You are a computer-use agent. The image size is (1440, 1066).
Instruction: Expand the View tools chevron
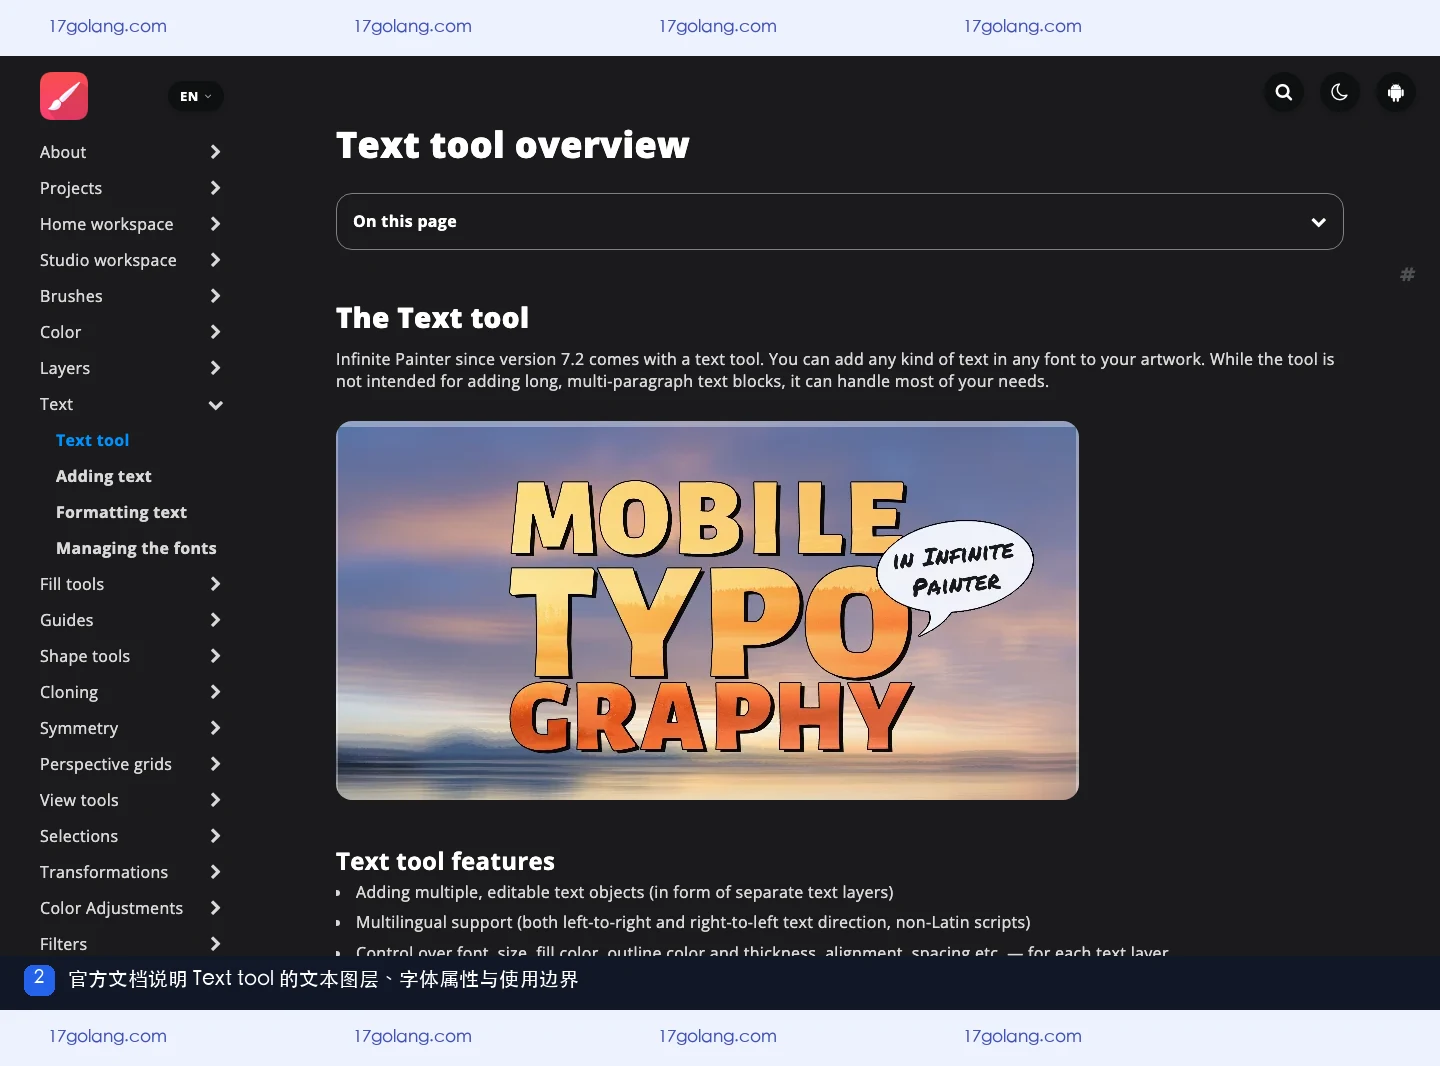(215, 800)
